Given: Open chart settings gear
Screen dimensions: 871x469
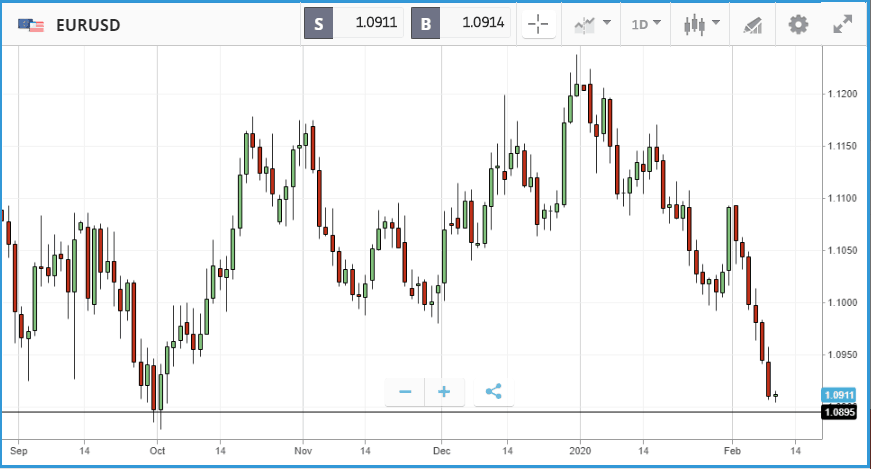Looking at the screenshot, I should coord(798,24).
